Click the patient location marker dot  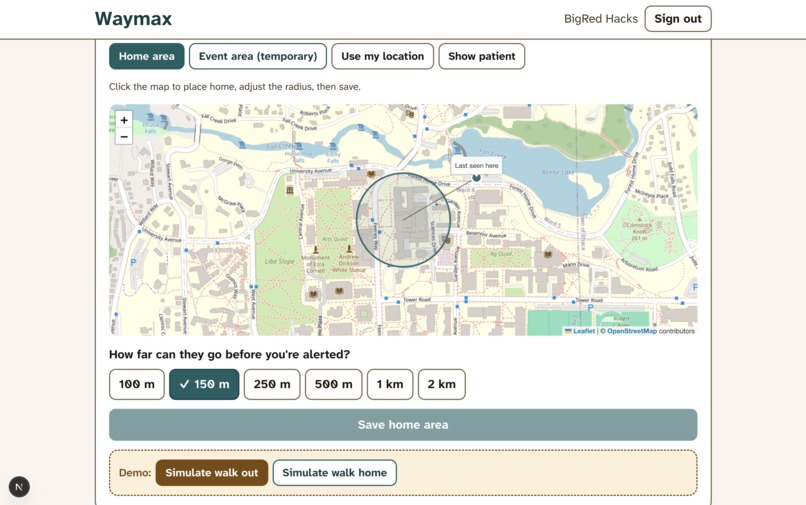(x=477, y=177)
